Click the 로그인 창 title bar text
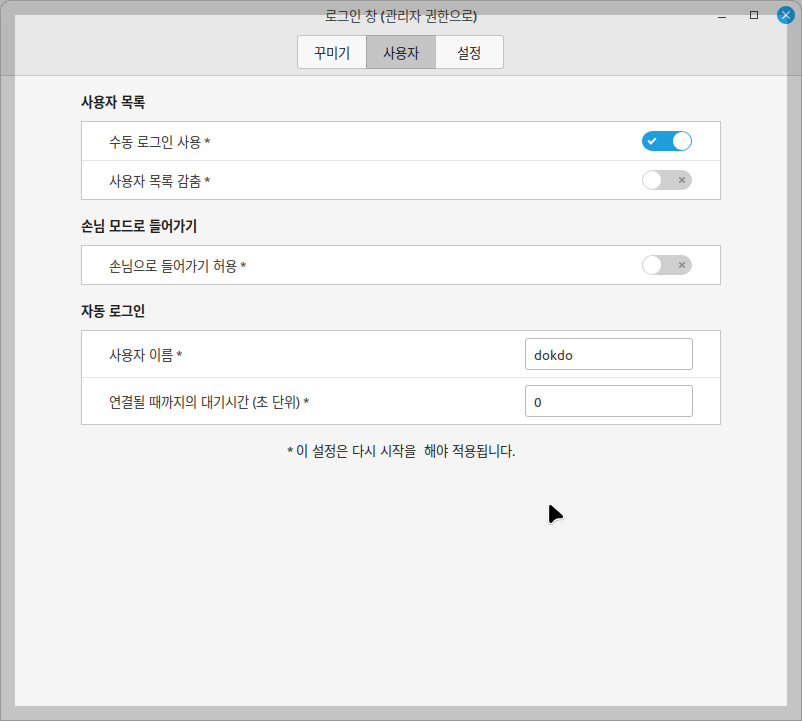The image size is (802, 721). (401, 16)
